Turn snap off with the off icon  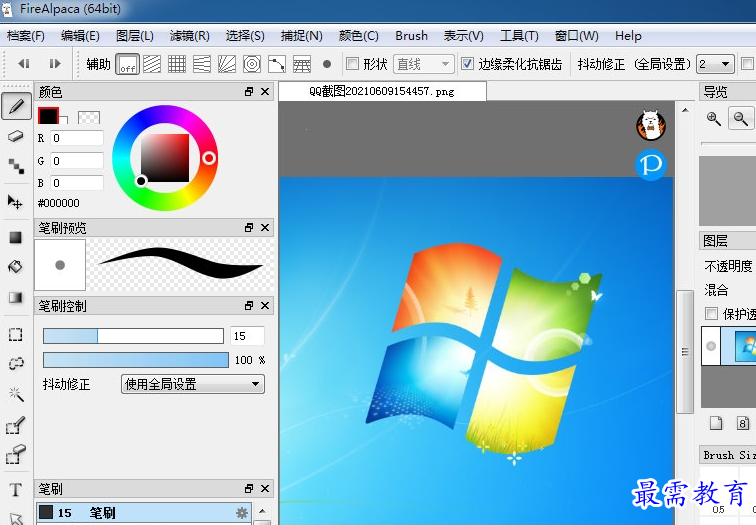[128, 64]
